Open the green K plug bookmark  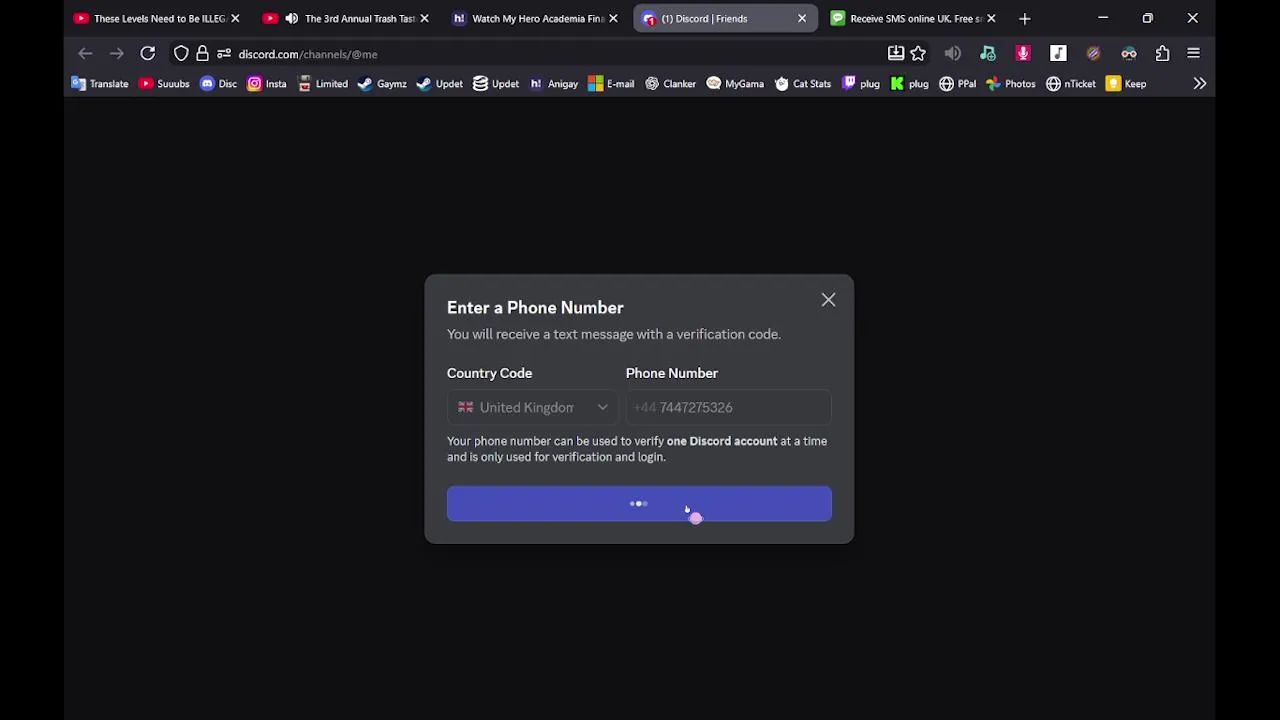[x=910, y=84]
